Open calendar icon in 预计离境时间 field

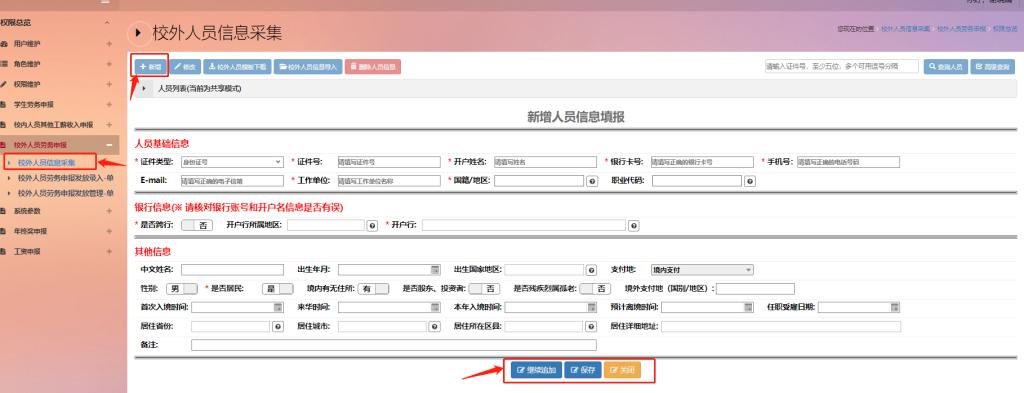tap(748, 307)
